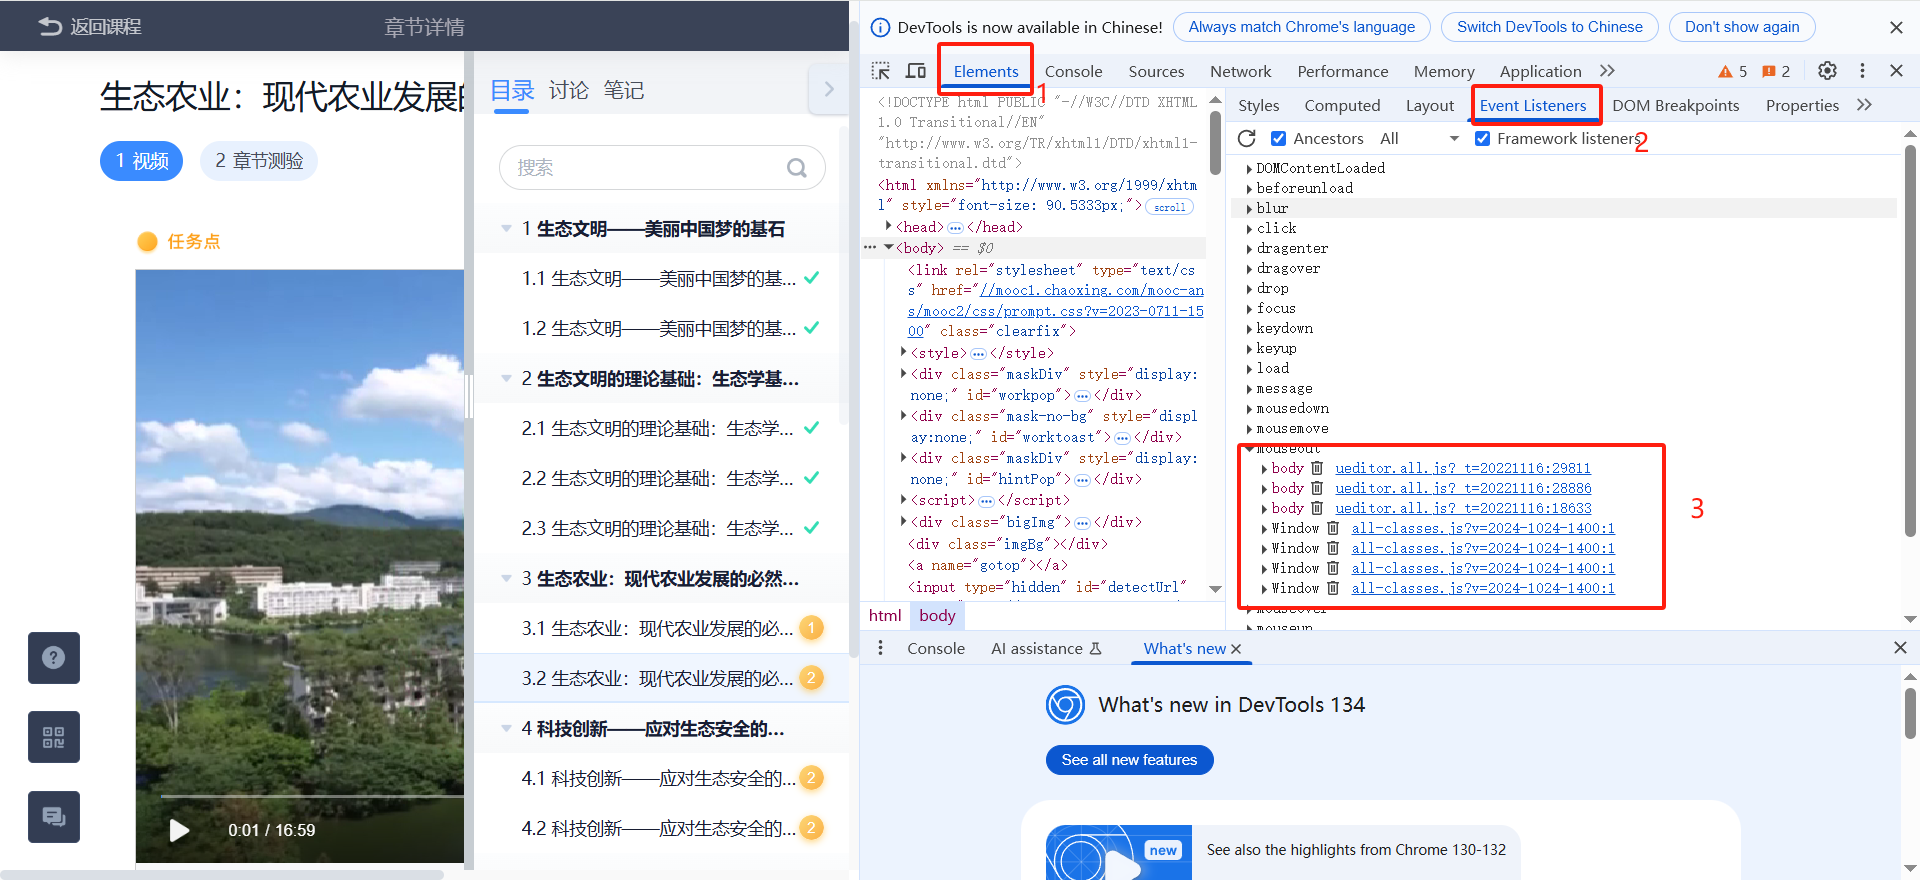Click the issues count icon showing 2
The width and height of the screenshot is (1920, 880).
point(1776,71)
